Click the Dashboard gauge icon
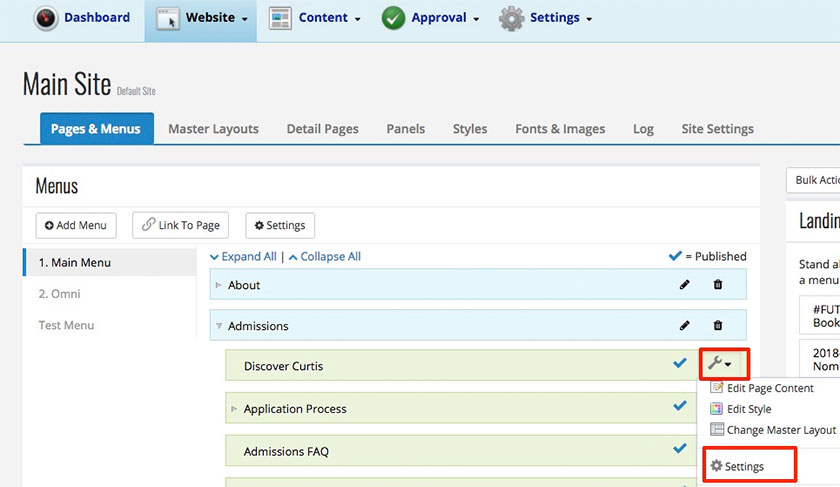Viewport: 840px width, 487px height. (x=46, y=18)
